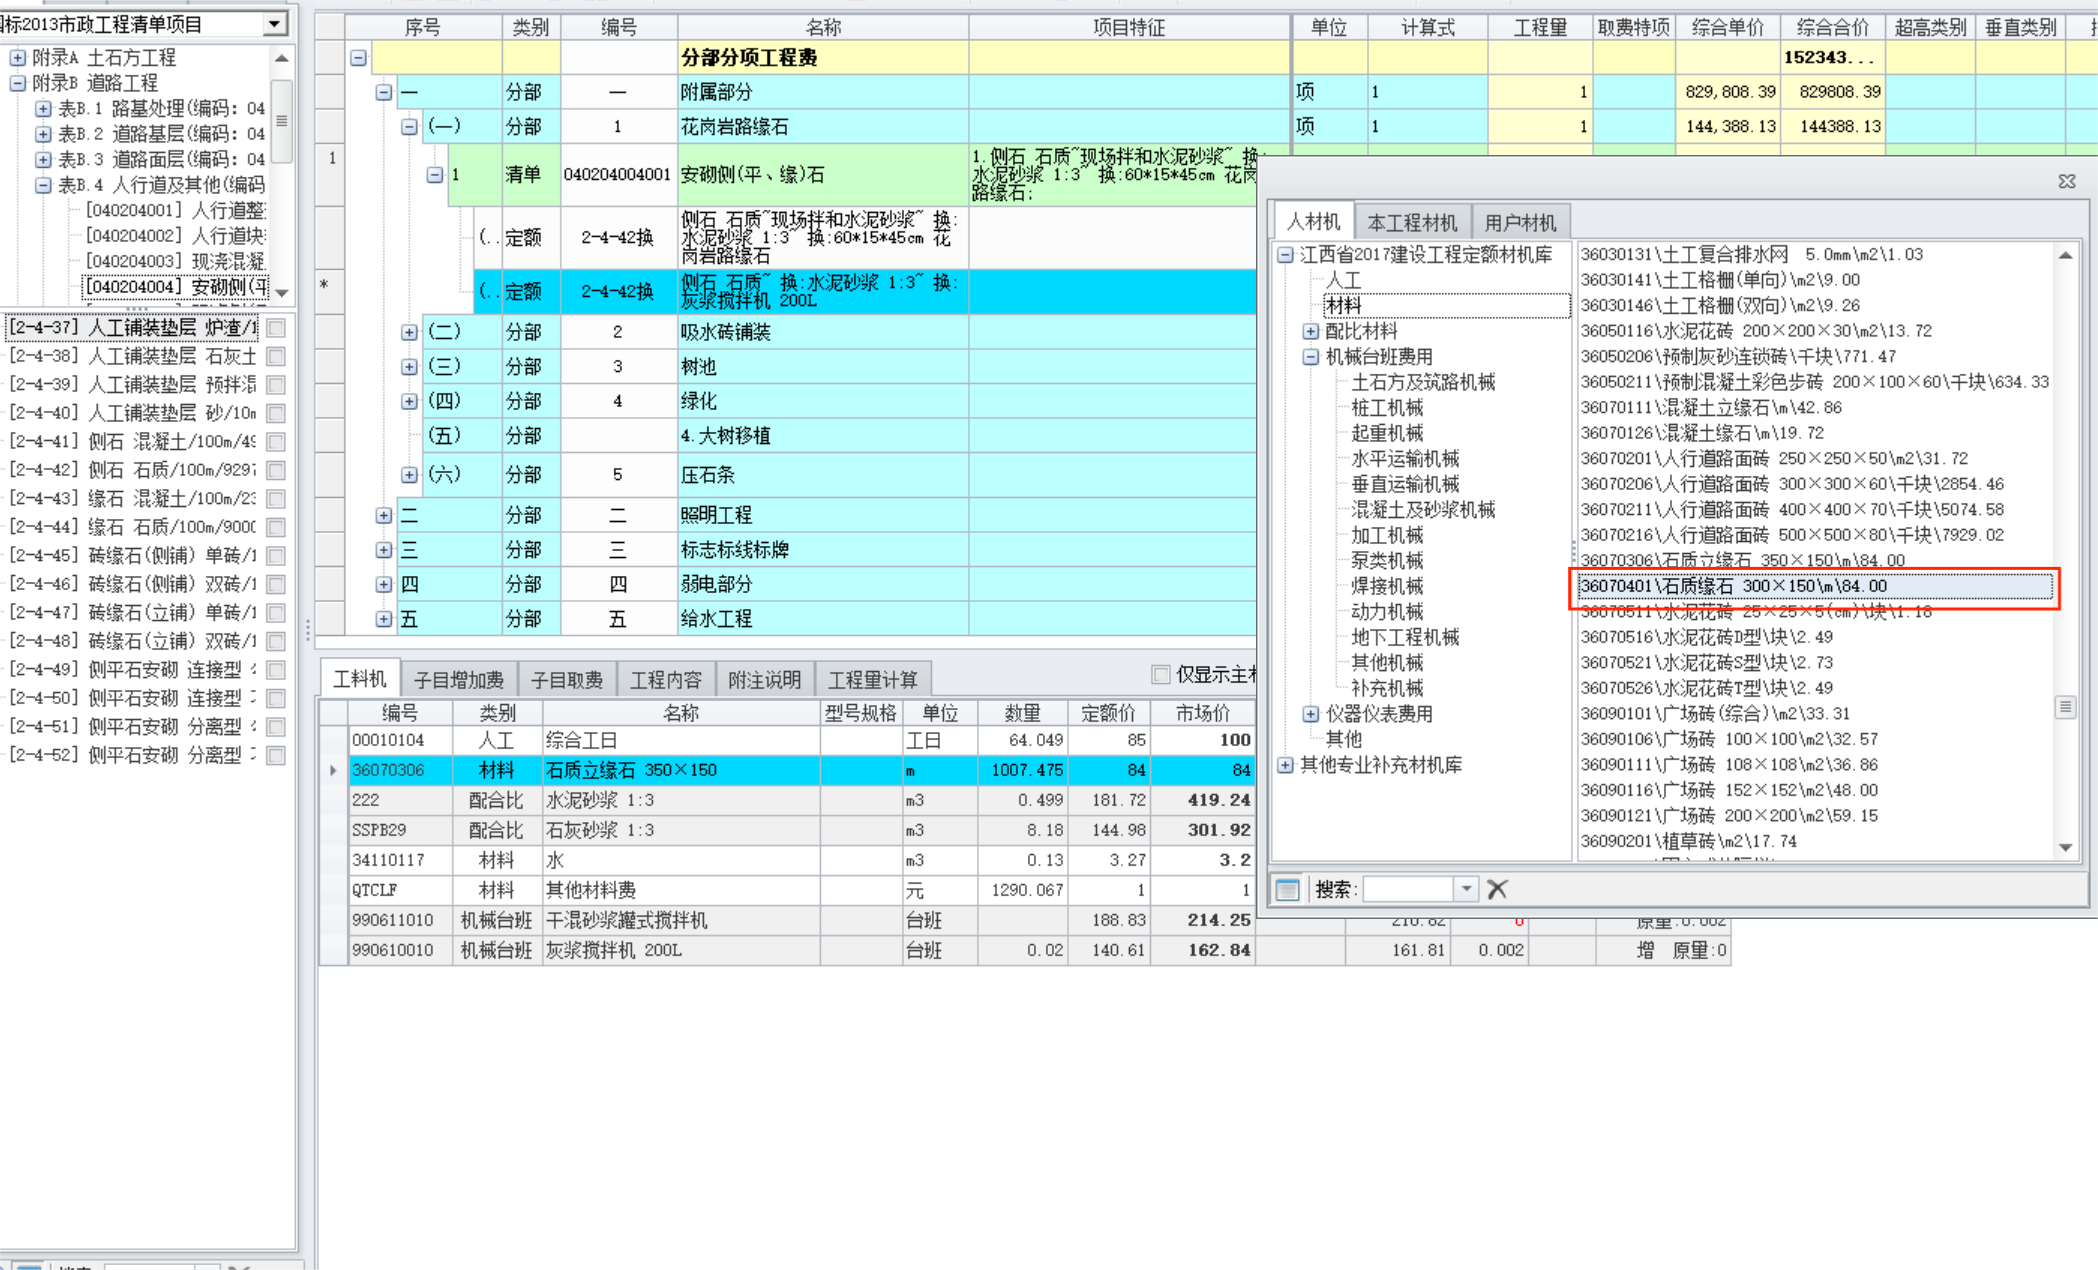
Task: Click the 项目特征 column header
Action: click(x=1129, y=27)
